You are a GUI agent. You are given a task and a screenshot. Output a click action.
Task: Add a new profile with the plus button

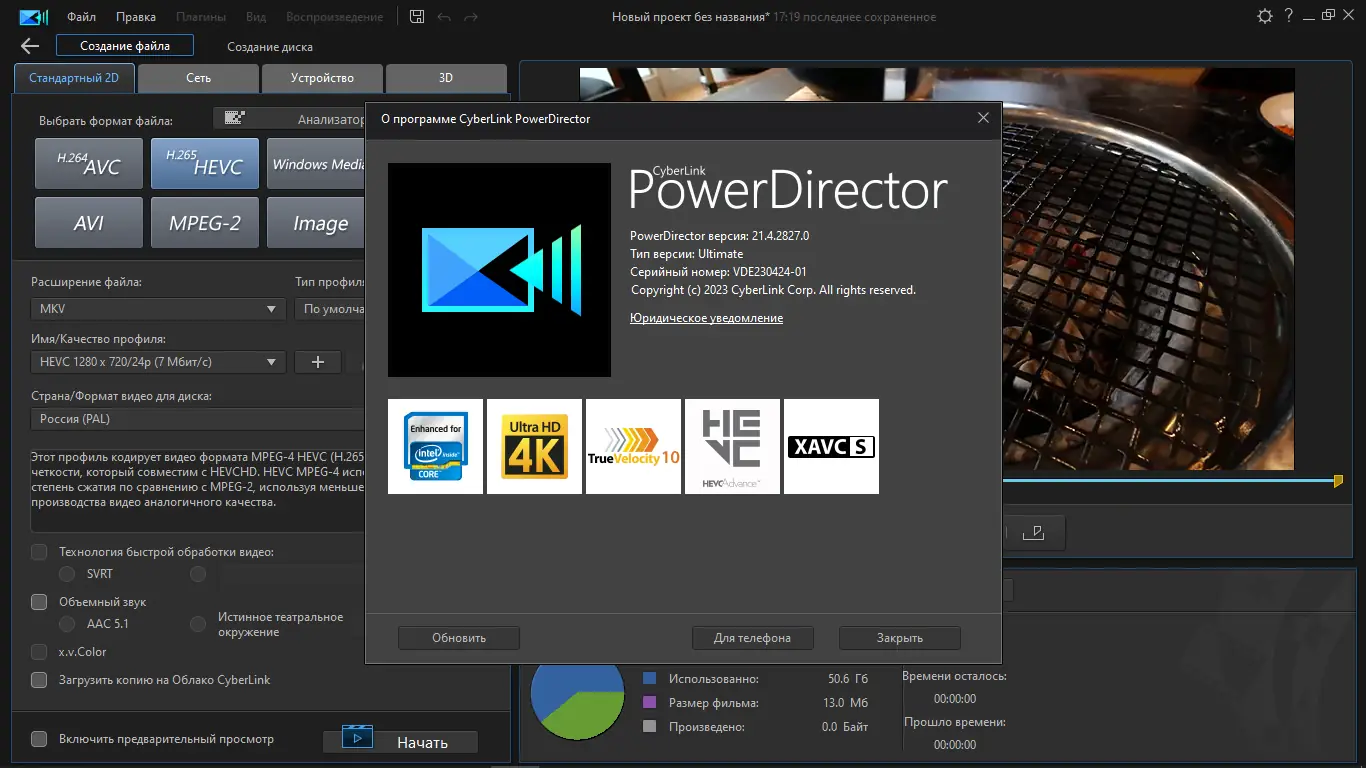coord(317,362)
